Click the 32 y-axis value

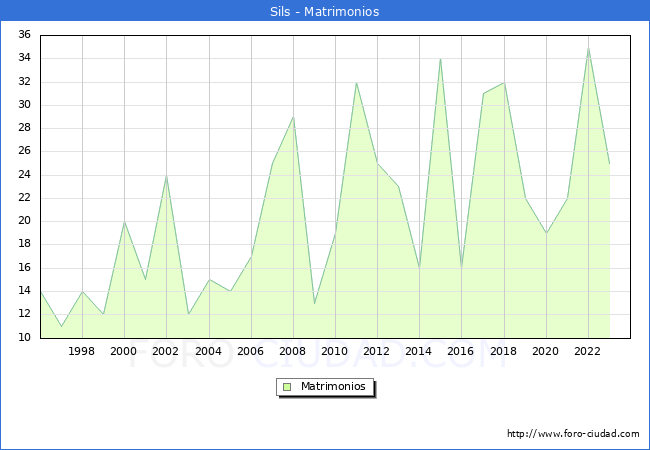[24, 82]
